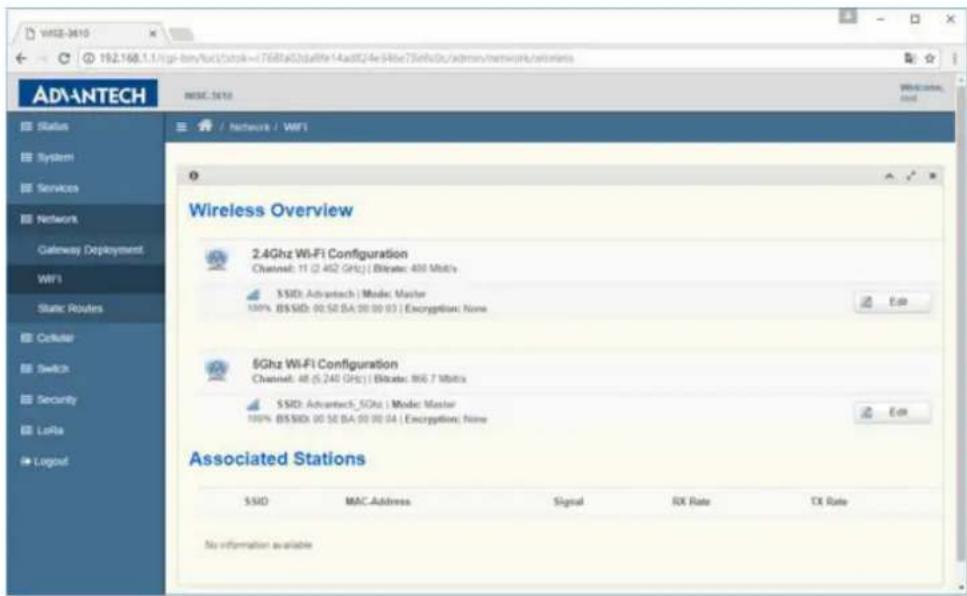Bookmark page with star icon

[929, 58]
